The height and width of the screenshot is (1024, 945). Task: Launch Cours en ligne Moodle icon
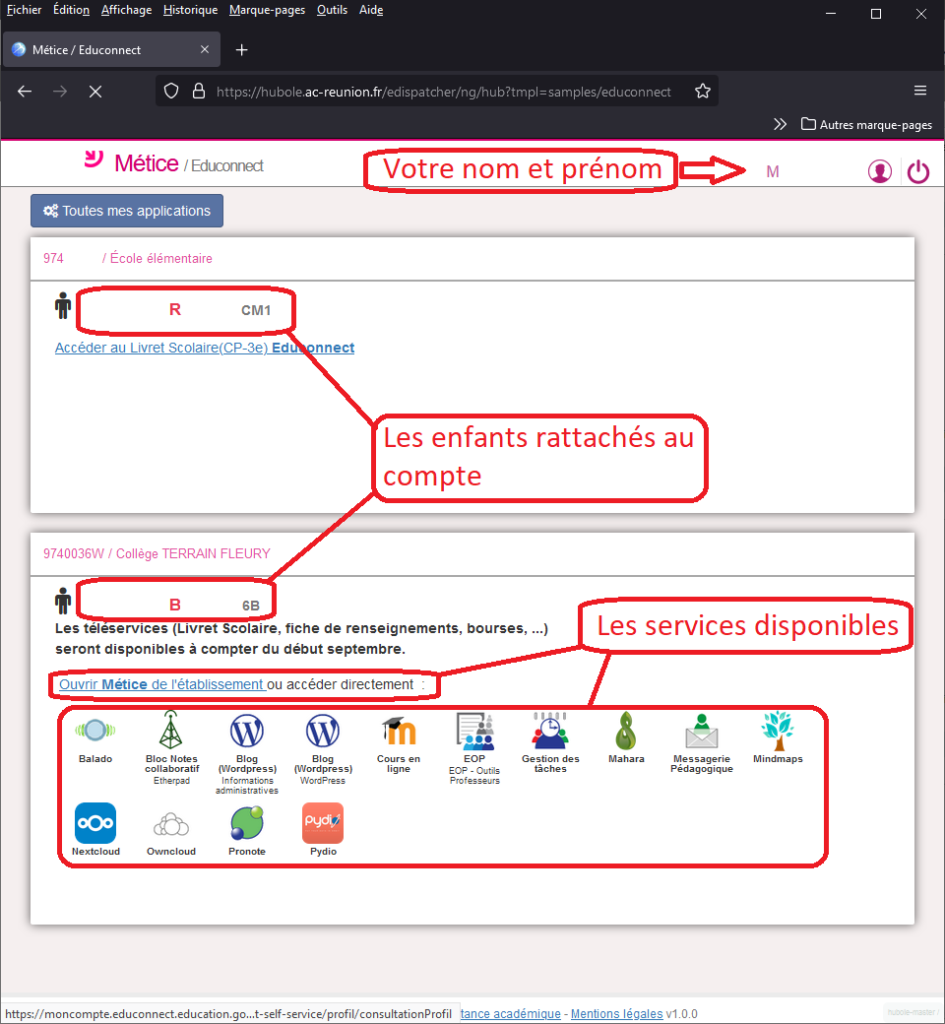(x=399, y=731)
